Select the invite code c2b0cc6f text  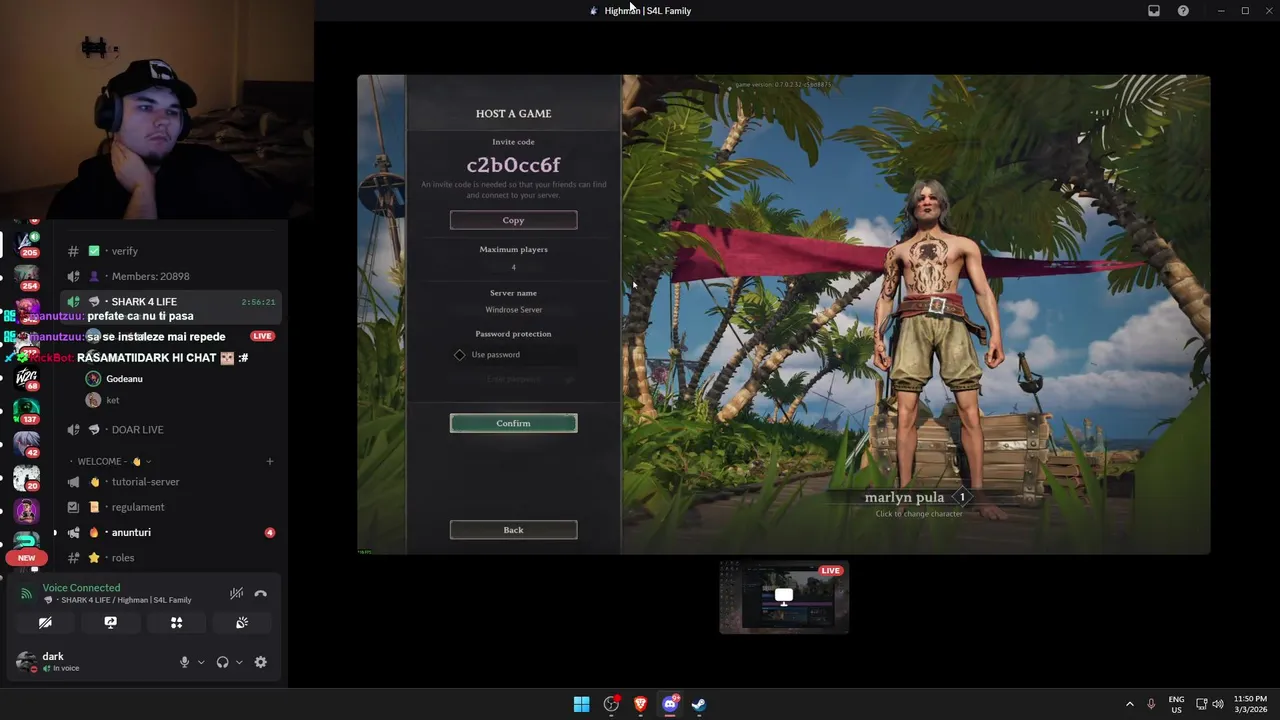(x=513, y=165)
